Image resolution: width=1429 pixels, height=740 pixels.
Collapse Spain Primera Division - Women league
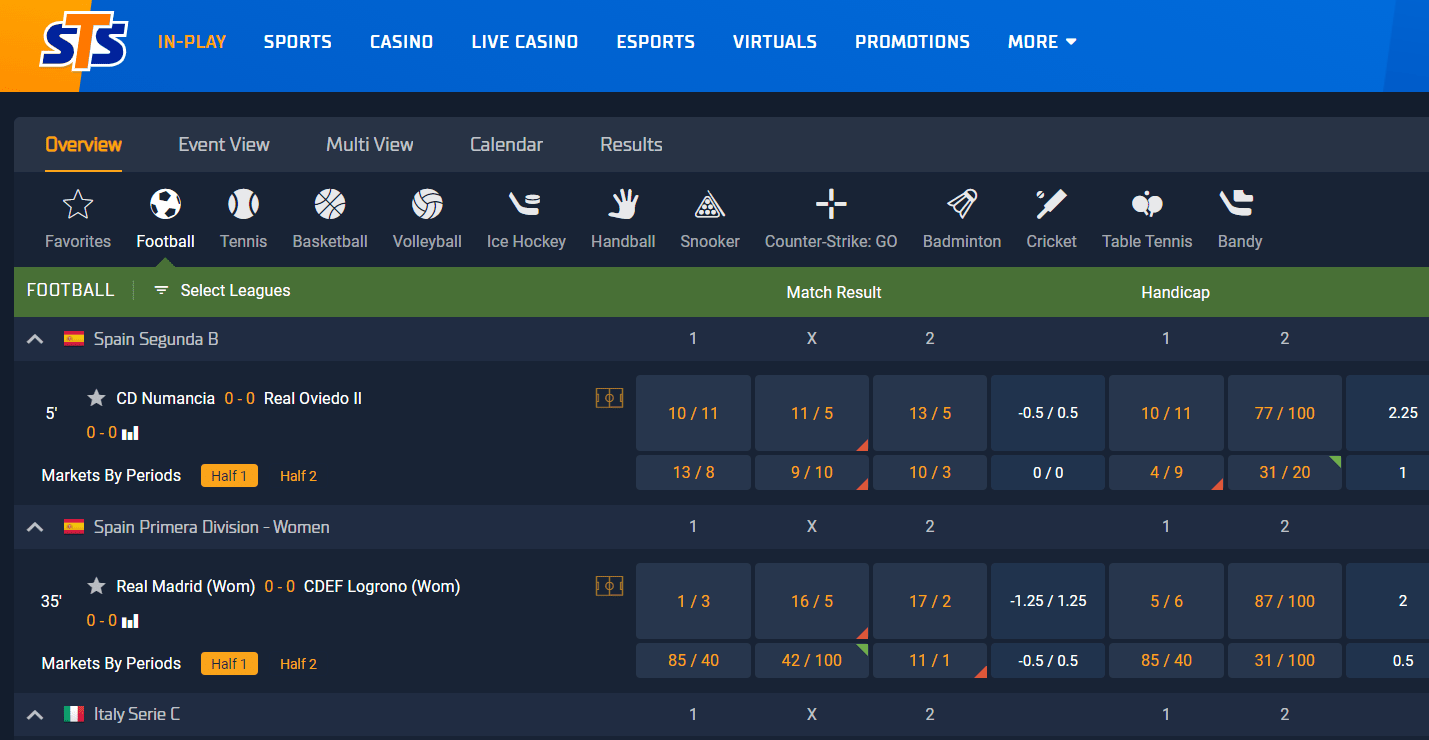click(x=35, y=527)
